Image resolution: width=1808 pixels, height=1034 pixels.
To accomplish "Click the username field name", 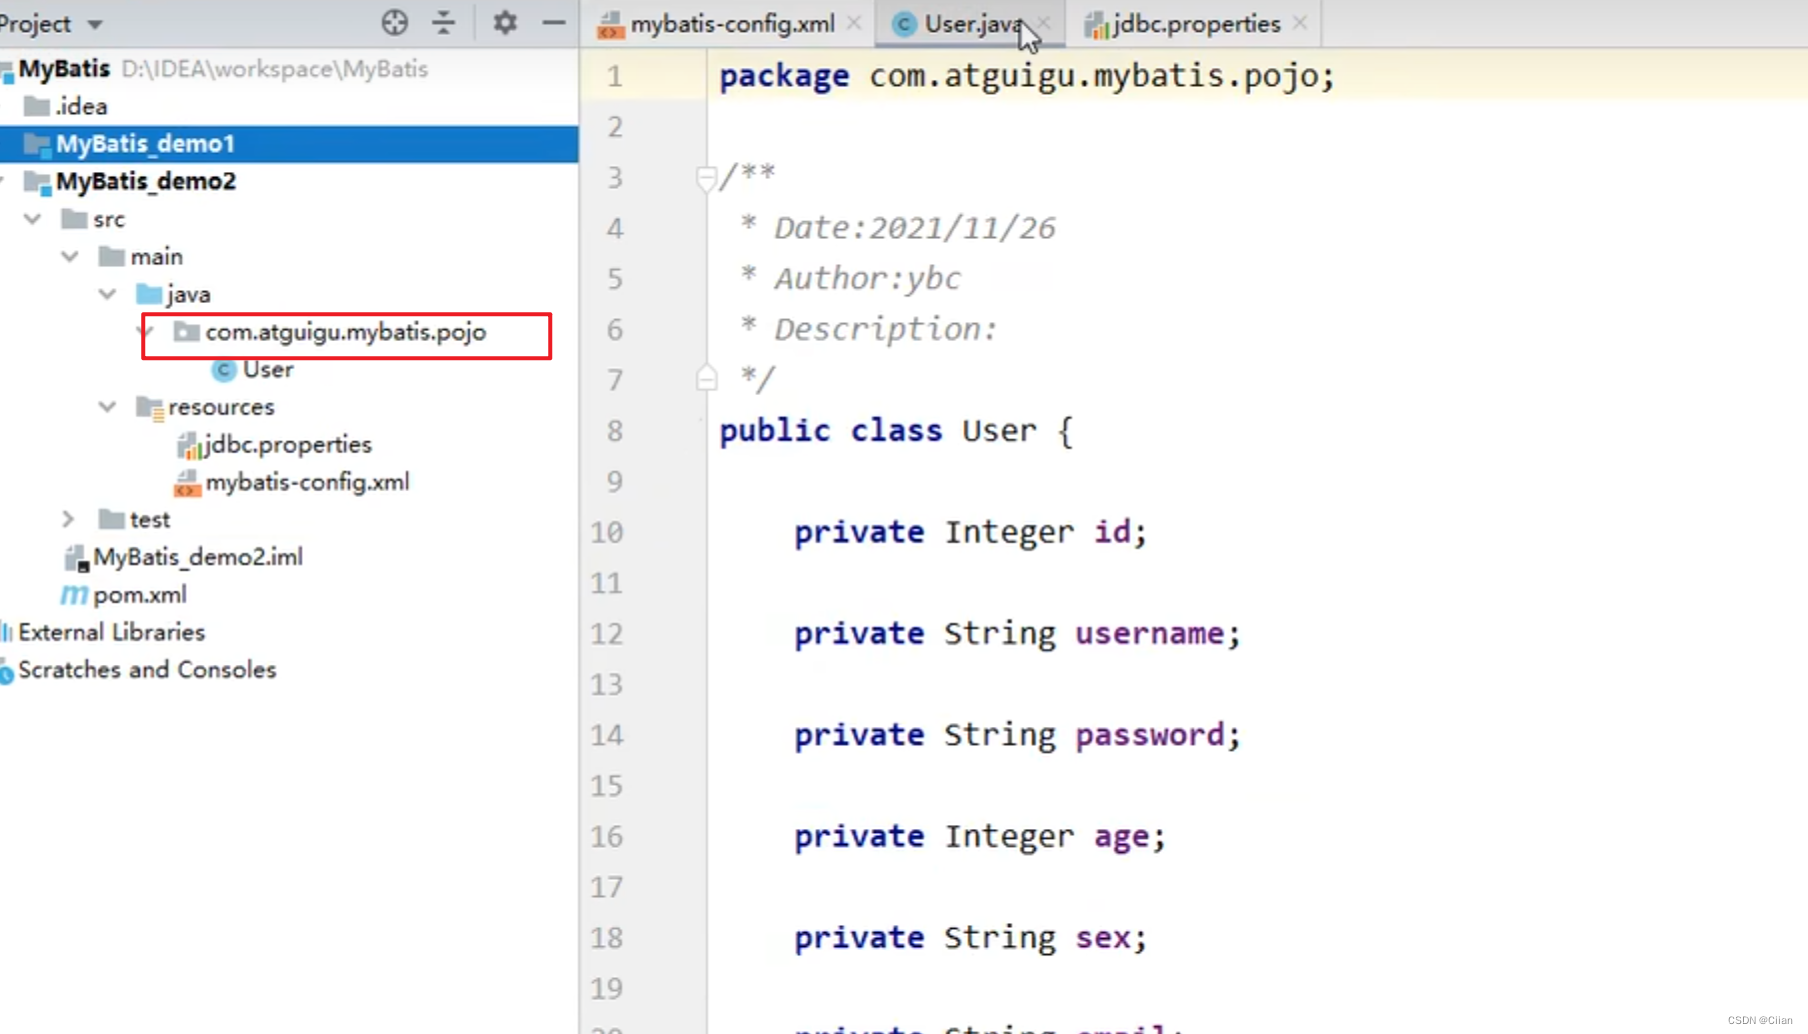I will 1149,634.
